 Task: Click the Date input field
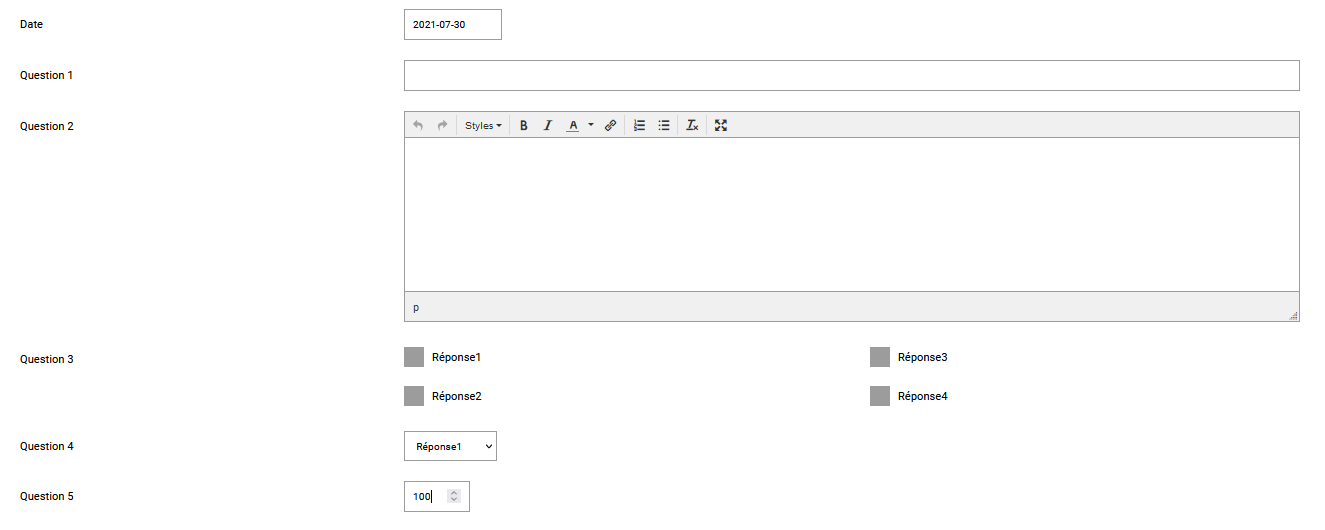click(x=452, y=25)
